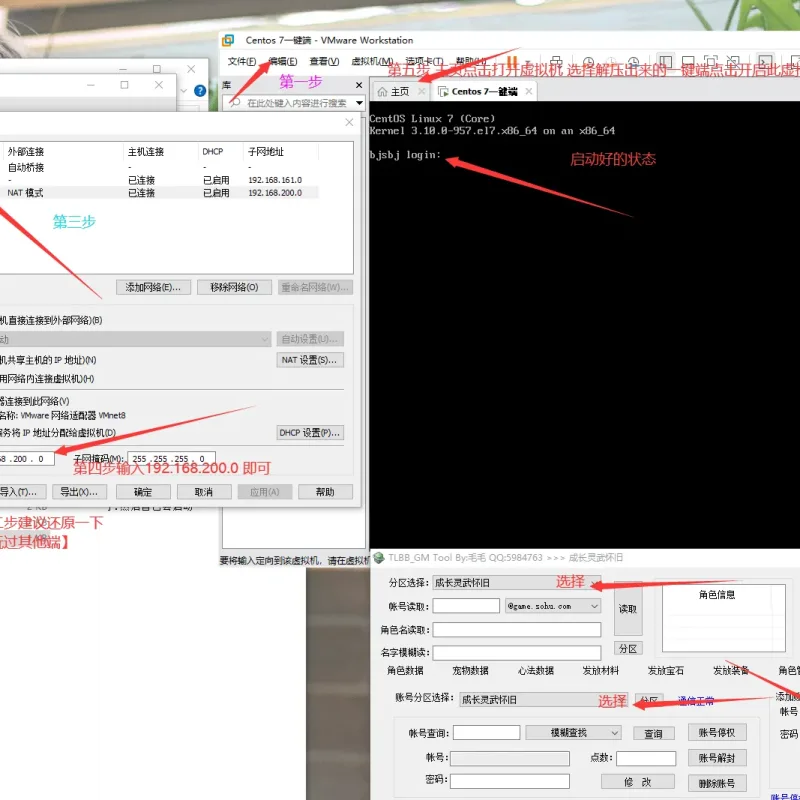Click the 帐号读取 input field
This screenshot has width=800, height=800.
pos(466,606)
